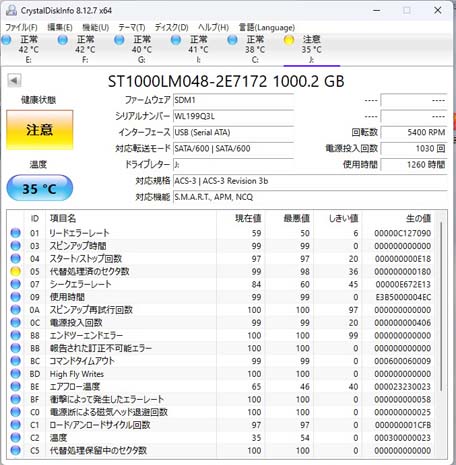Click the CrystalDiskInfo app icon in title bar
The image size is (456, 465).
click(11, 10)
